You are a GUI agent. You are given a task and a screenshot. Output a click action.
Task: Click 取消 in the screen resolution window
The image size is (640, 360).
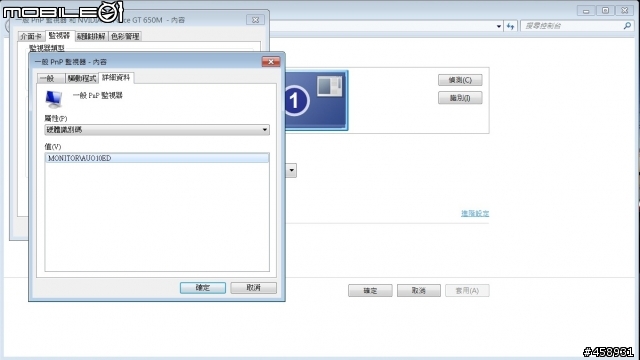(419, 291)
